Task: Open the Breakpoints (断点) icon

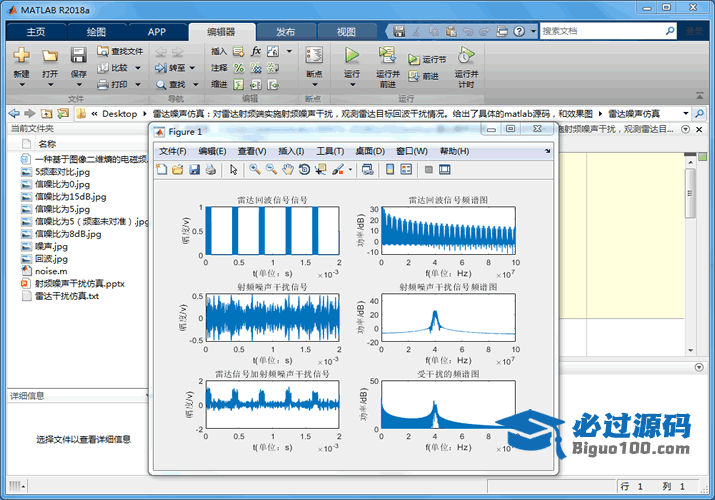Action: click(314, 56)
